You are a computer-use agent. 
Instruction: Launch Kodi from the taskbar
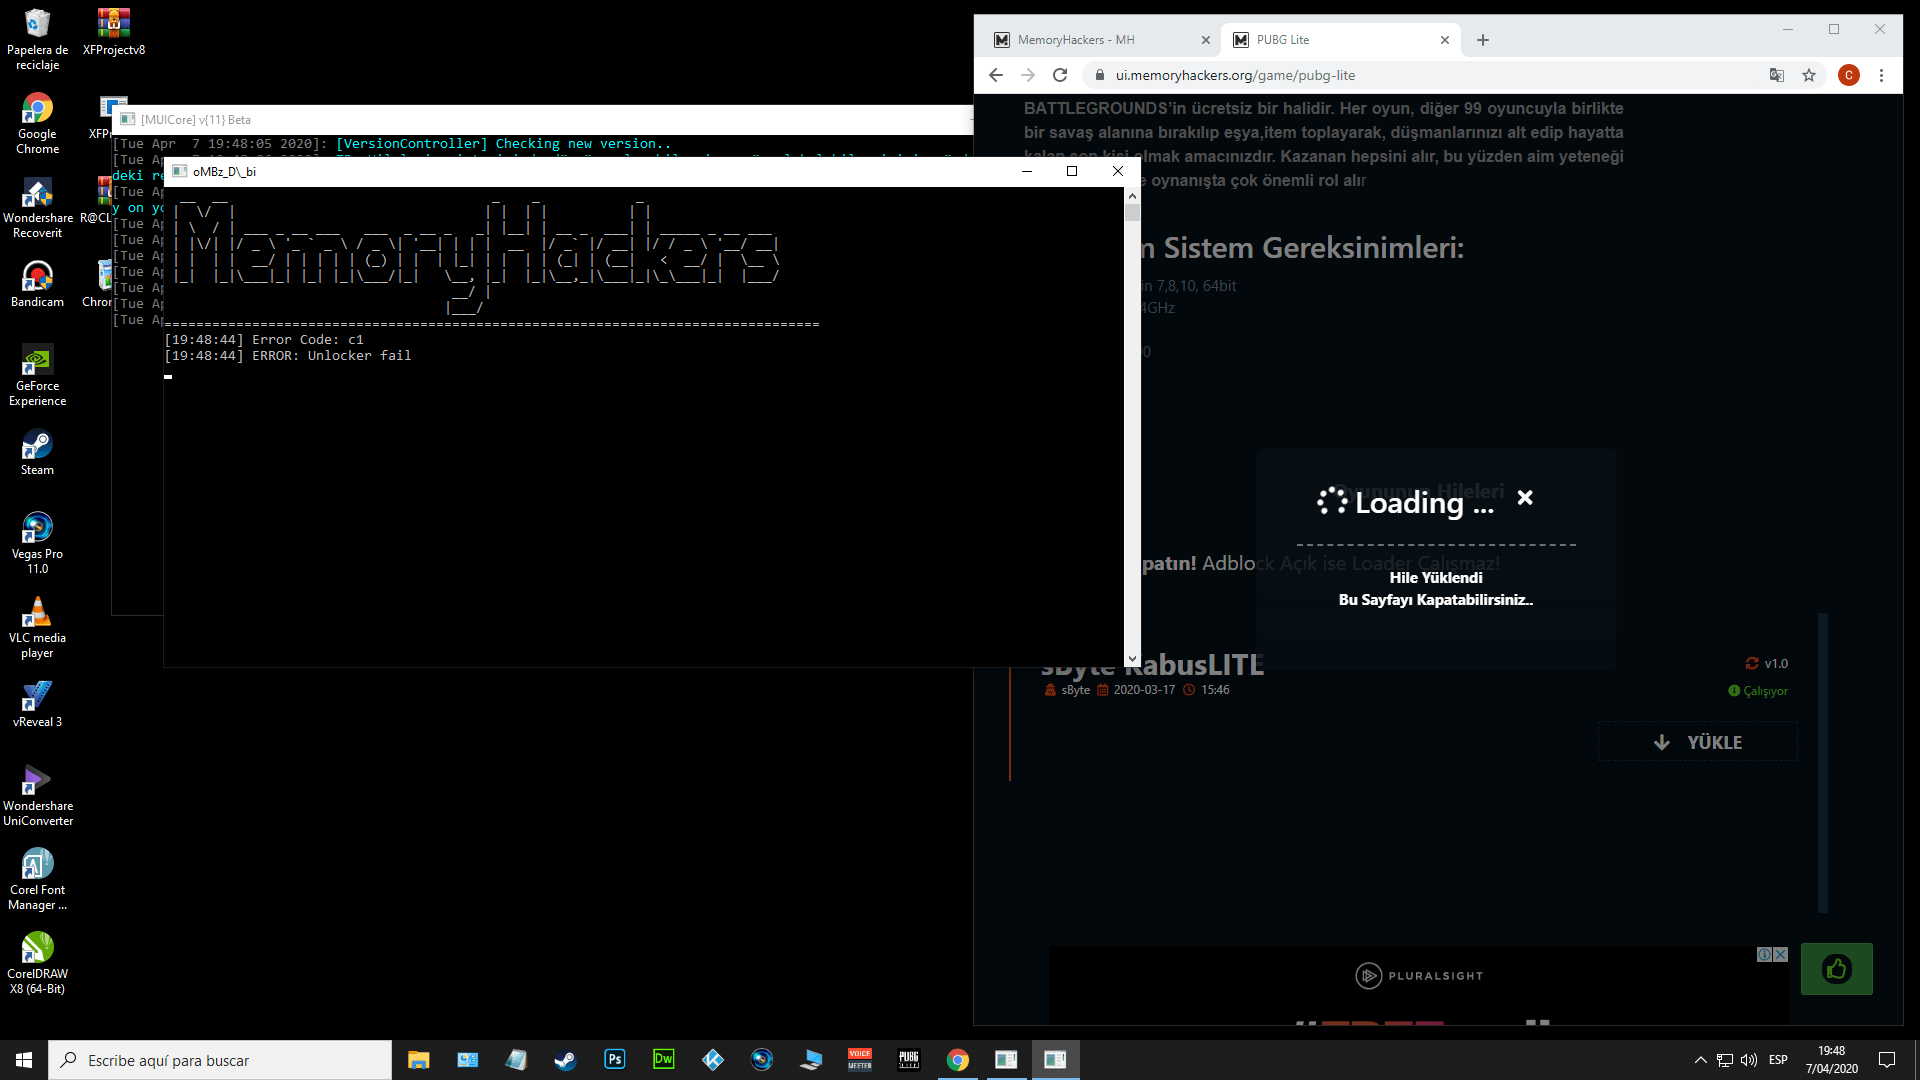(712, 1060)
